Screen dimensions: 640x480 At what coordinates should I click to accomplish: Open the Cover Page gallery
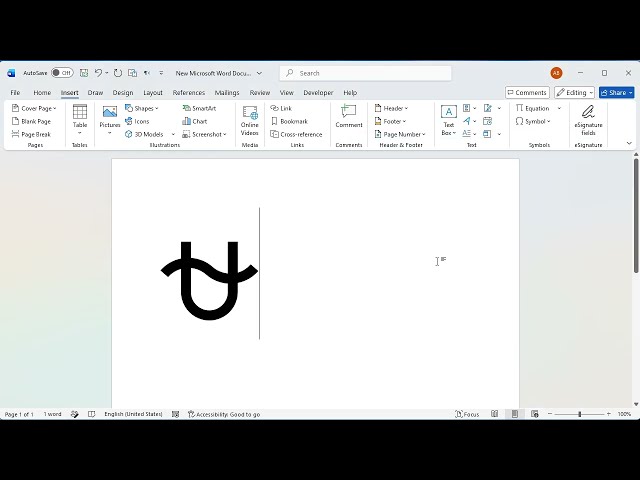point(34,108)
